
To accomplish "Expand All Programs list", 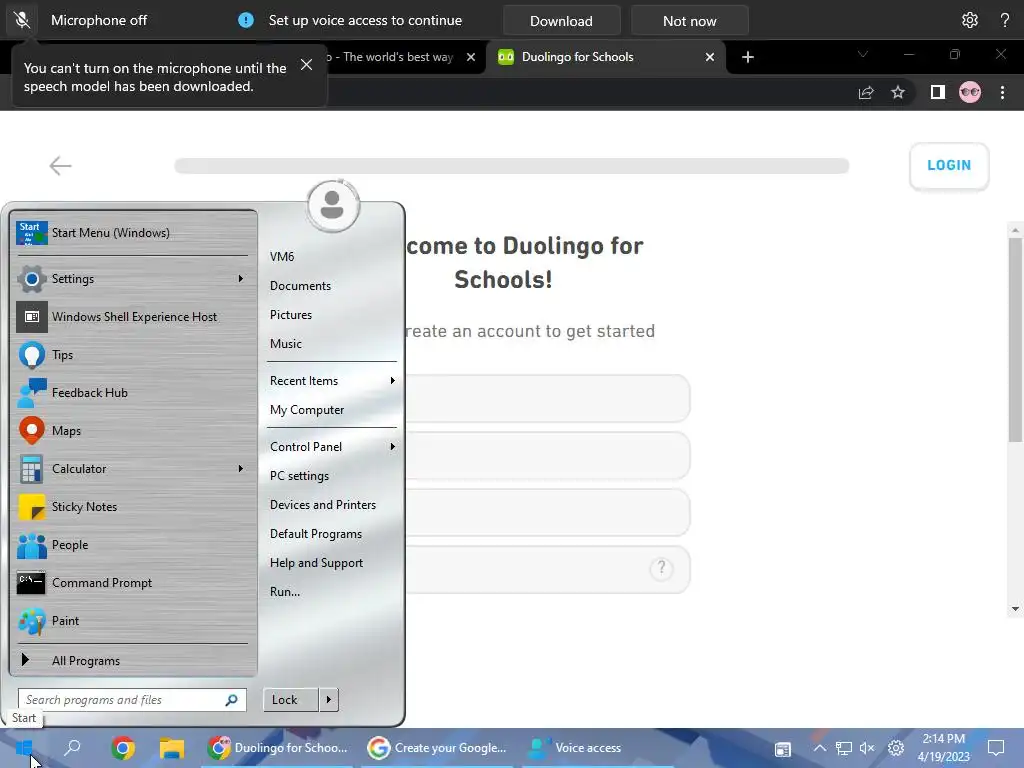I will (131, 660).
